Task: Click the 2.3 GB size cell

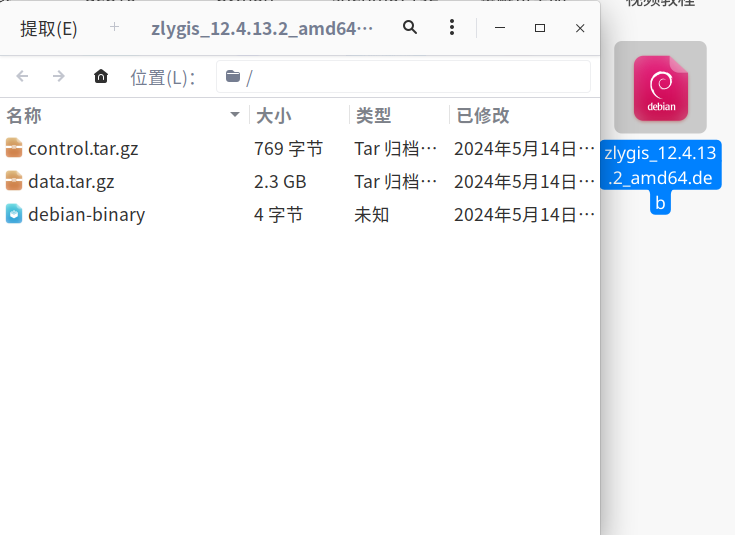Action: pos(280,181)
